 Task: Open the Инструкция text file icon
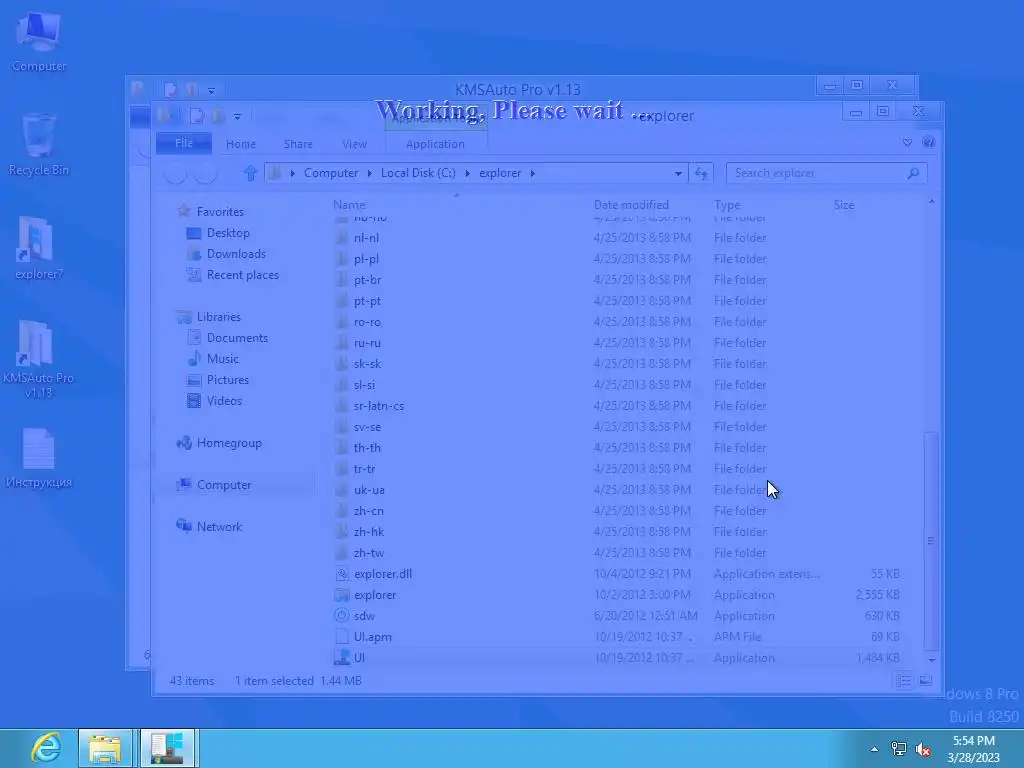click(x=39, y=458)
